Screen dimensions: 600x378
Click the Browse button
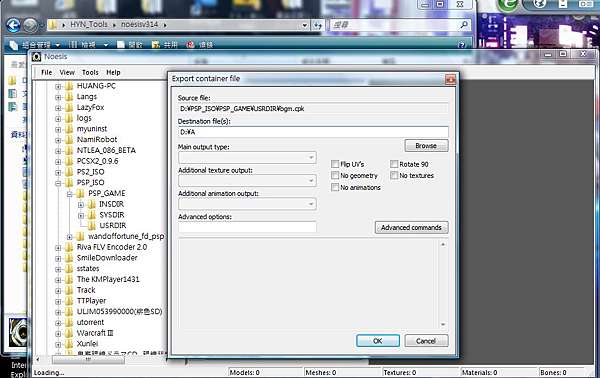[426, 146]
